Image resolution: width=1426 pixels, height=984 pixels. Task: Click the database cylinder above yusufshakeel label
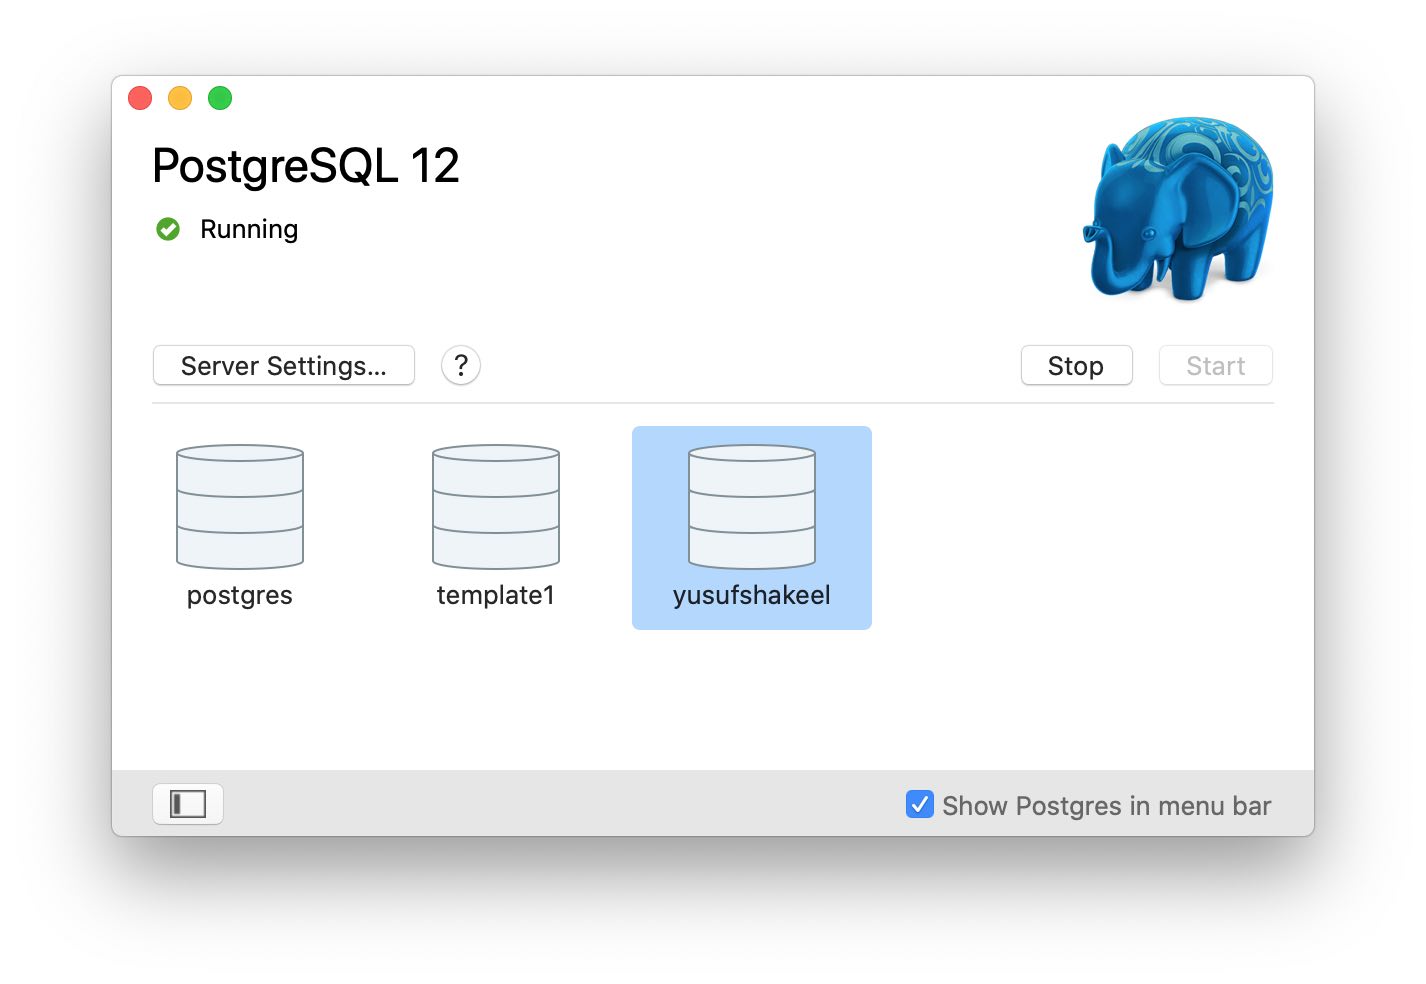pos(751,506)
